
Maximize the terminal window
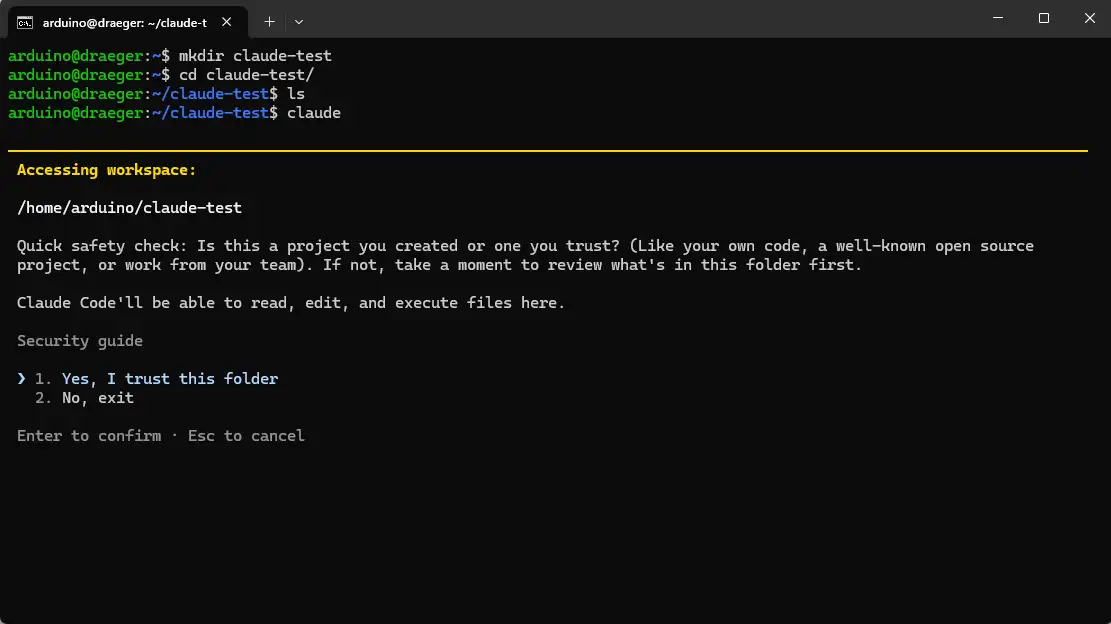1044,18
